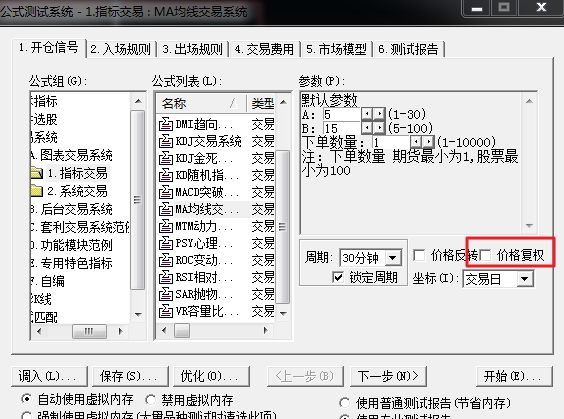This screenshot has width=564, height=419.
Task: Click the MA均线交 formula icon
Action: click(x=165, y=209)
